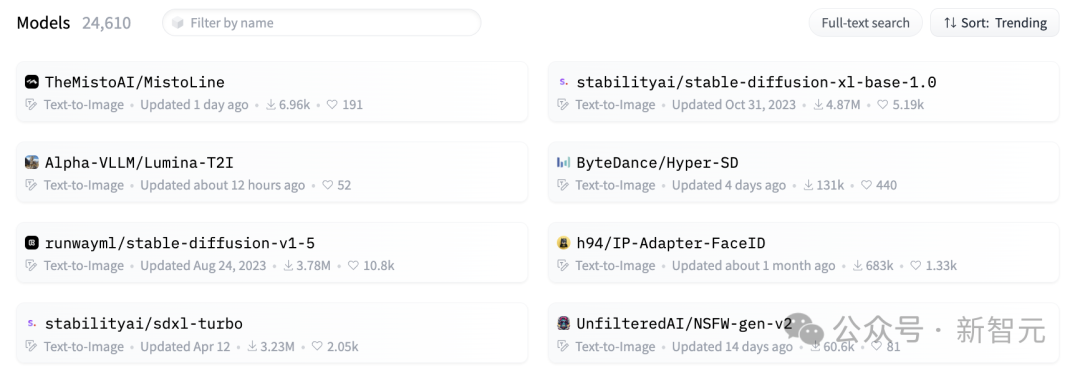The width and height of the screenshot is (1080, 373).
Task: Click the ByteDance avatar icon
Action: point(563,162)
